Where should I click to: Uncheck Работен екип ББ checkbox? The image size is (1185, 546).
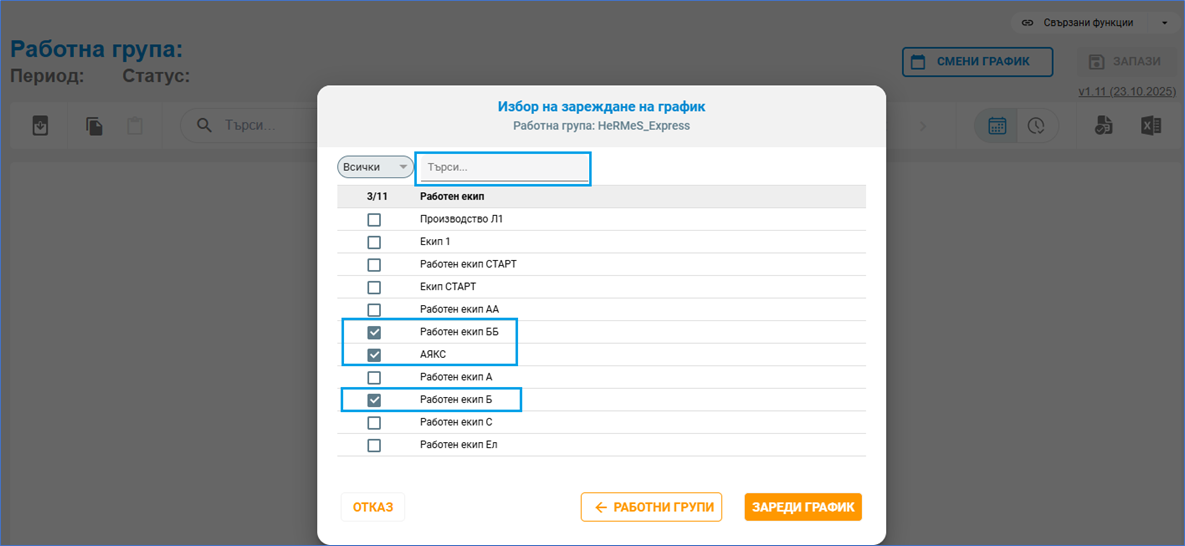(x=374, y=332)
